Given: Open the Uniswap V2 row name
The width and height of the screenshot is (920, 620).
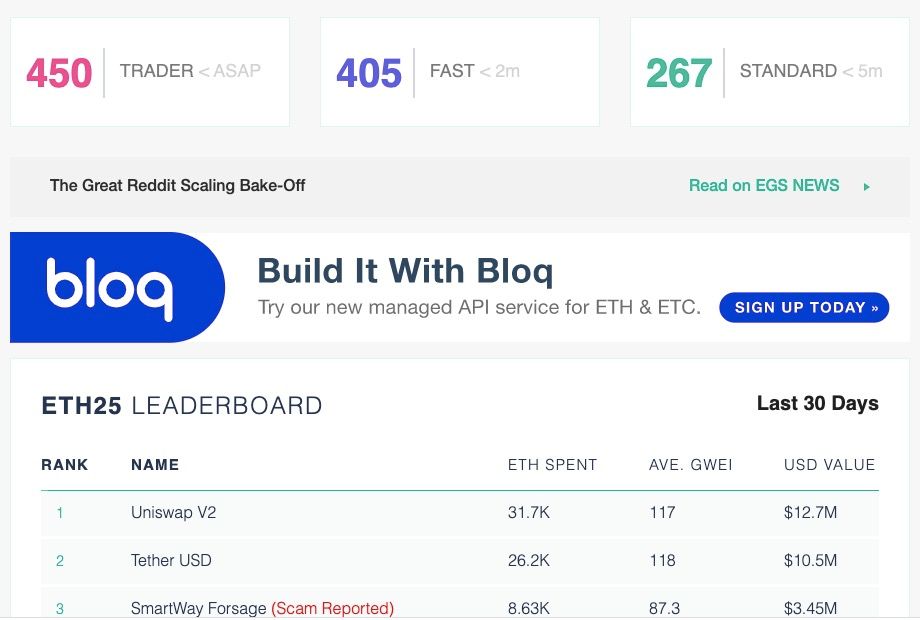Looking at the screenshot, I should pyautogui.click(x=174, y=512).
